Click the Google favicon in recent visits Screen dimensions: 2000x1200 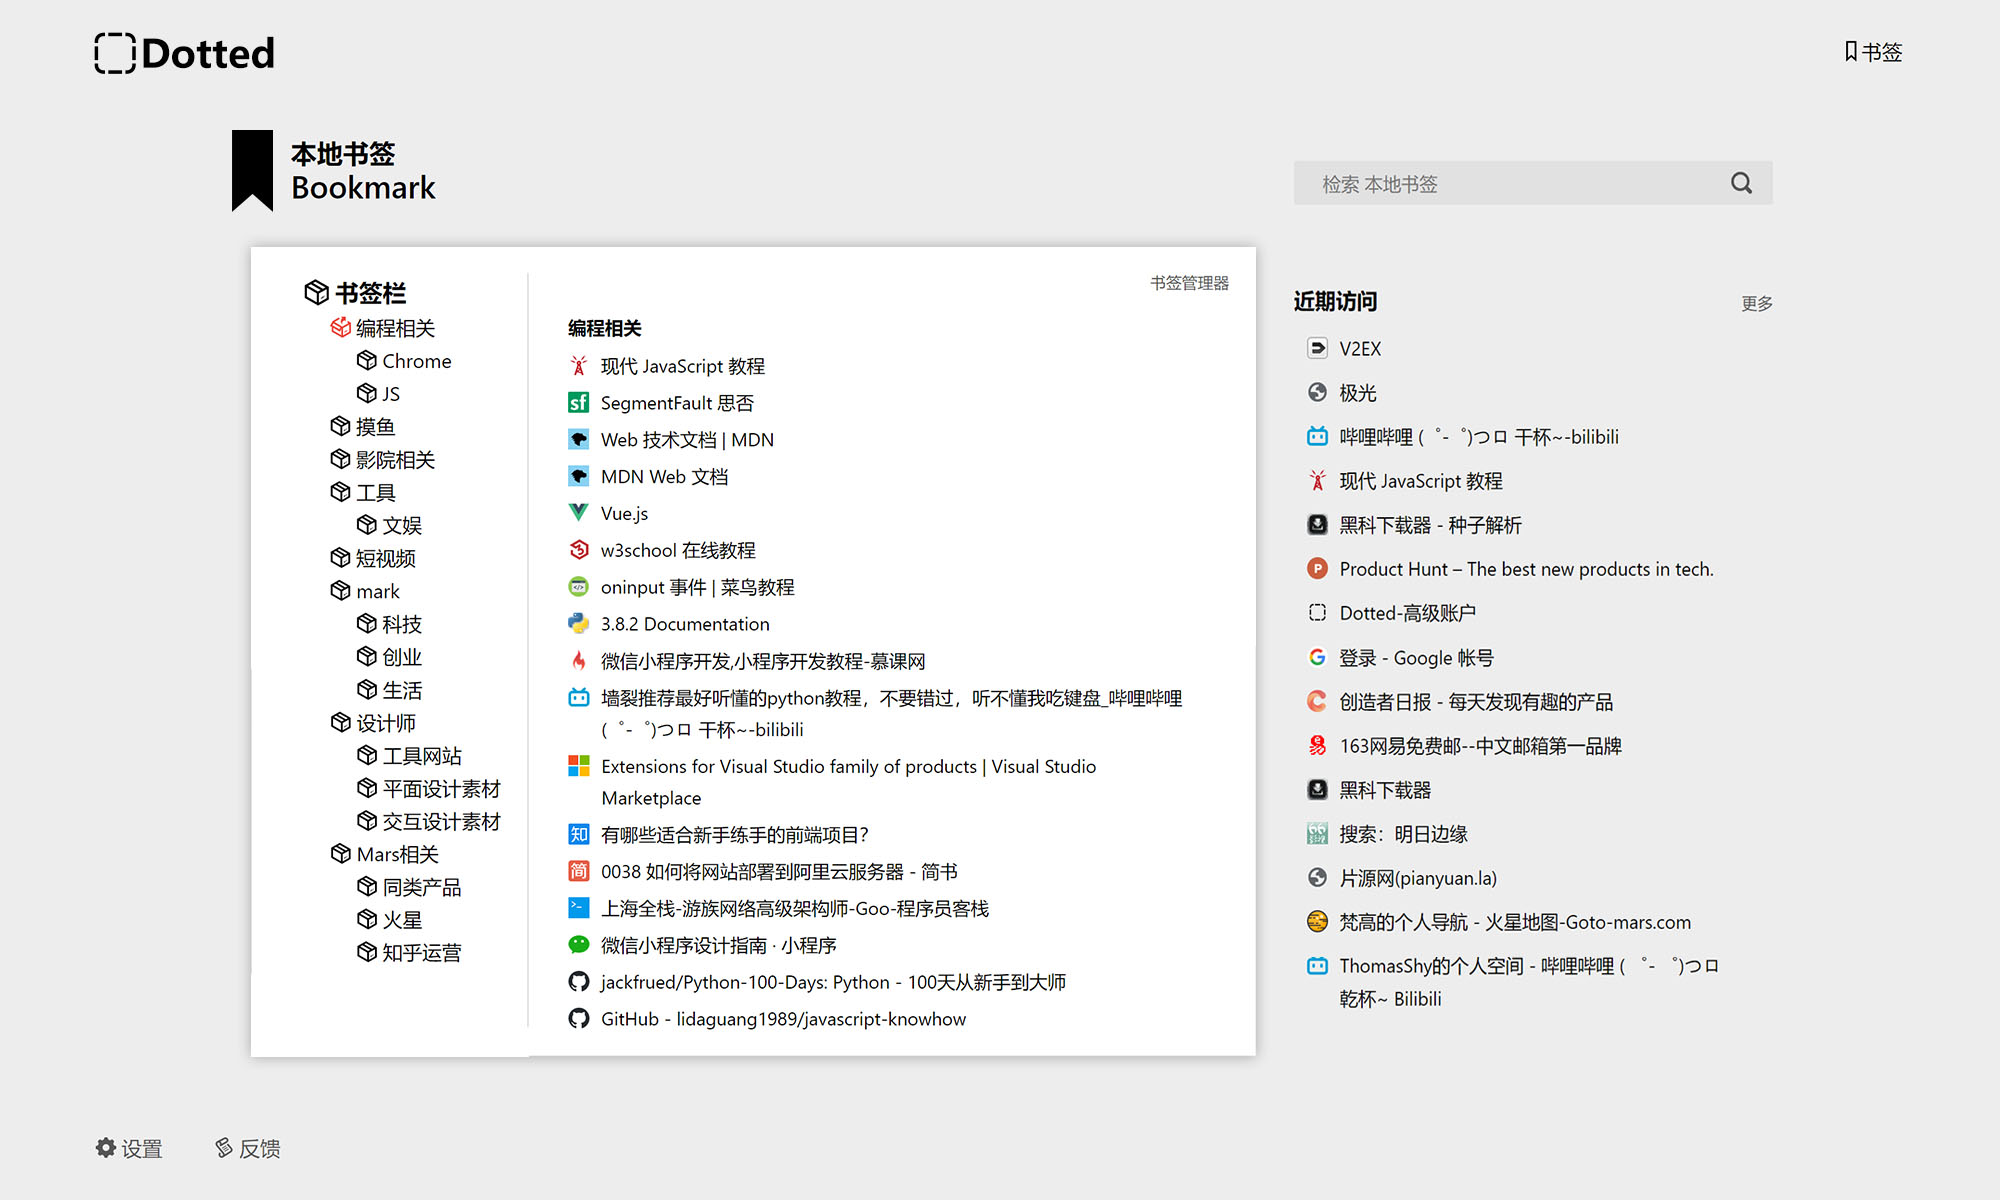pyautogui.click(x=1317, y=657)
